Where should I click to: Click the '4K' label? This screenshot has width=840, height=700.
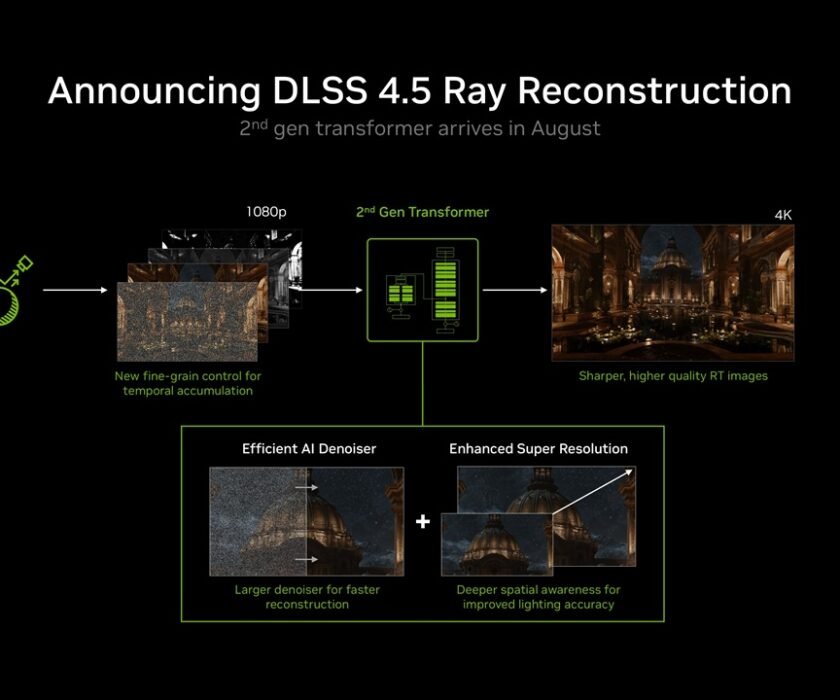point(783,215)
